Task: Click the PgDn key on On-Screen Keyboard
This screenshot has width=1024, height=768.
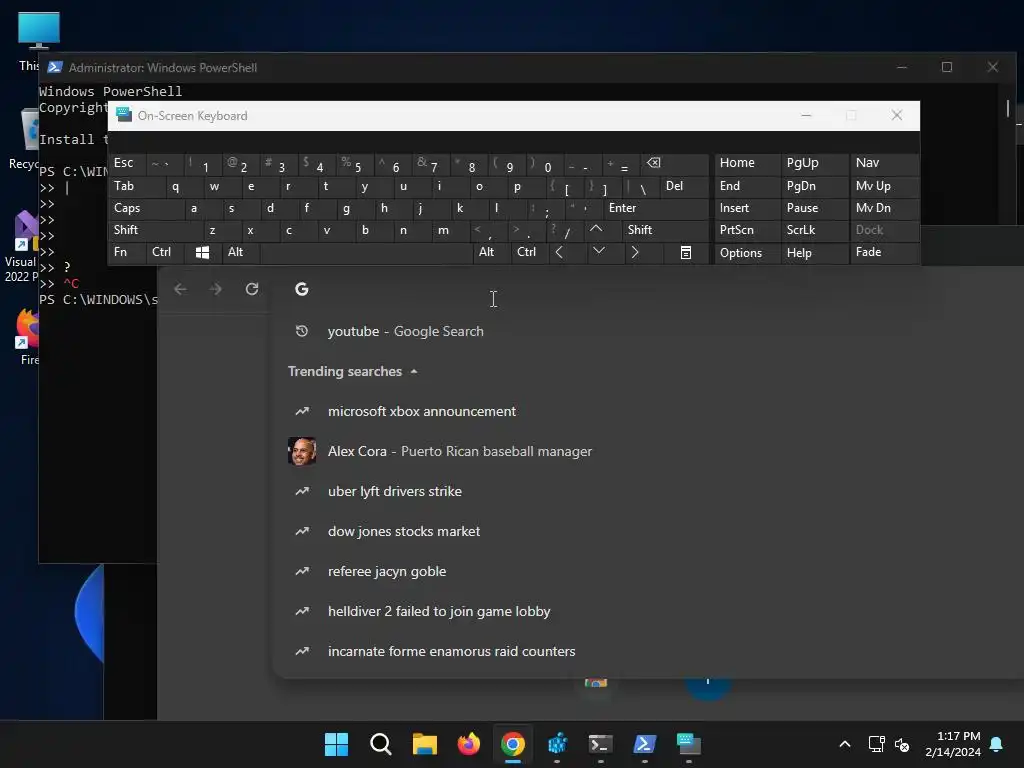Action: click(x=814, y=186)
